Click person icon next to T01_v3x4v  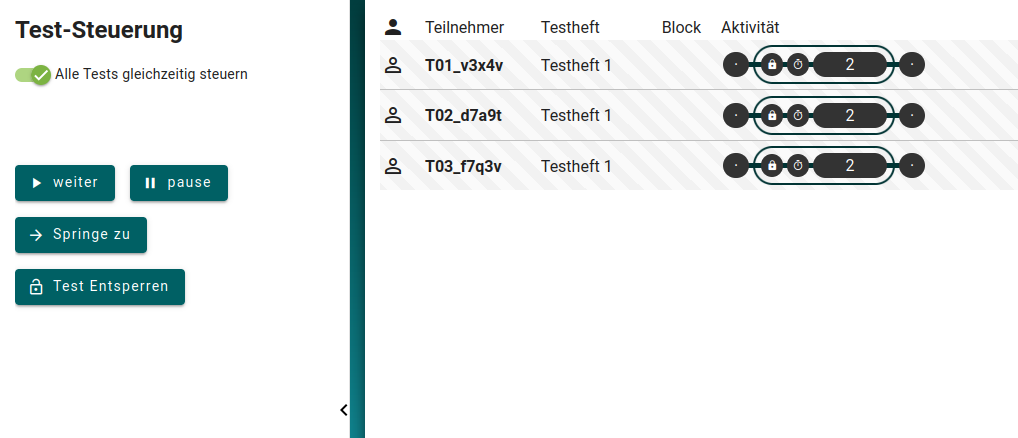pyautogui.click(x=393, y=65)
